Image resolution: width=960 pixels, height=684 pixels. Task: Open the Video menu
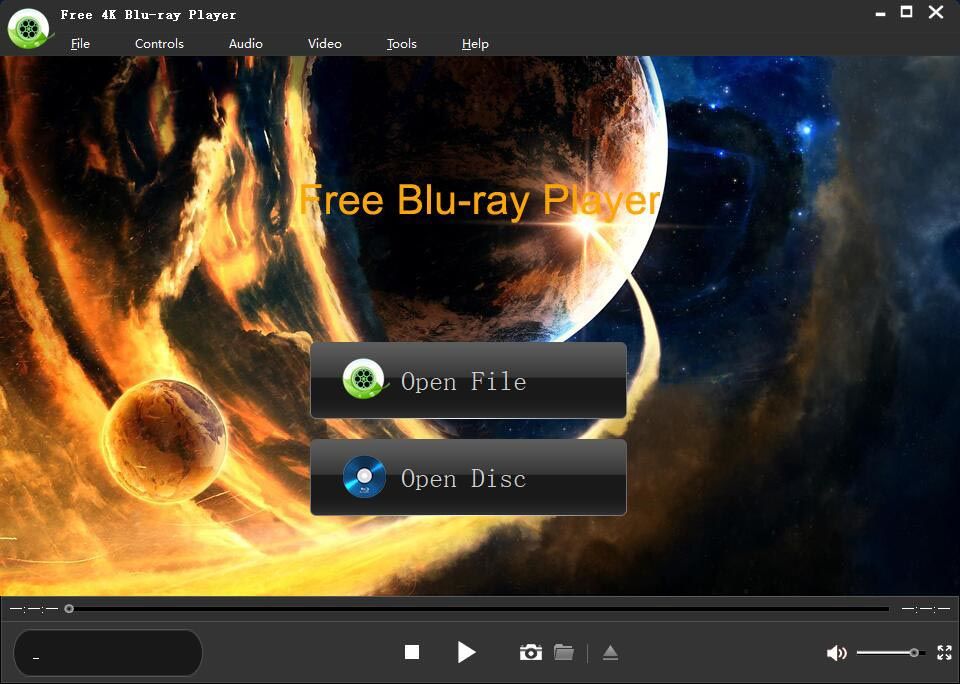click(324, 44)
